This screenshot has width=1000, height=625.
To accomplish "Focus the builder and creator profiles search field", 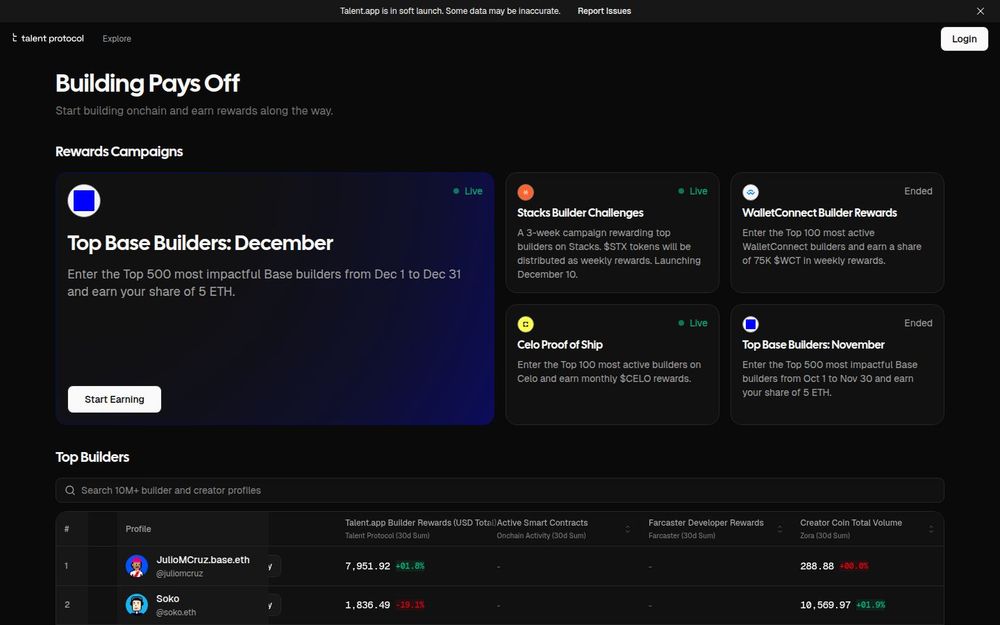I will [x=500, y=490].
